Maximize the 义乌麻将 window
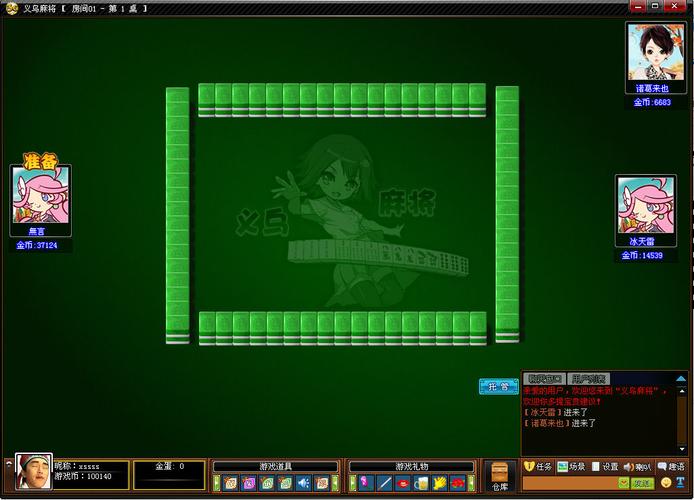694x500 pixels. coord(655,6)
